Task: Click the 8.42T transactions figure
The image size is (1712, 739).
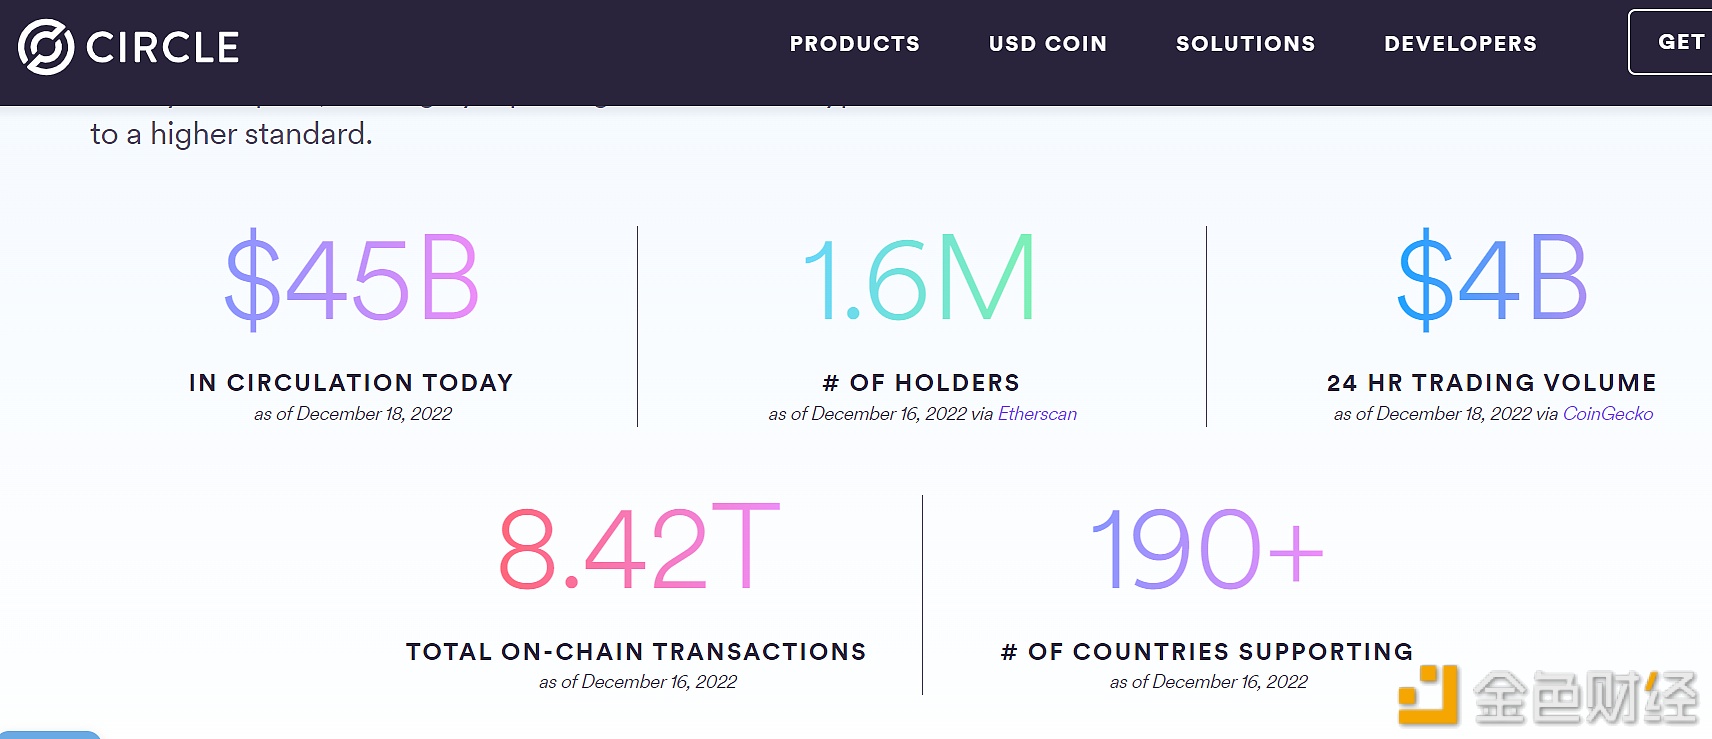Action: pyautogui.click(x=639, y=547)
